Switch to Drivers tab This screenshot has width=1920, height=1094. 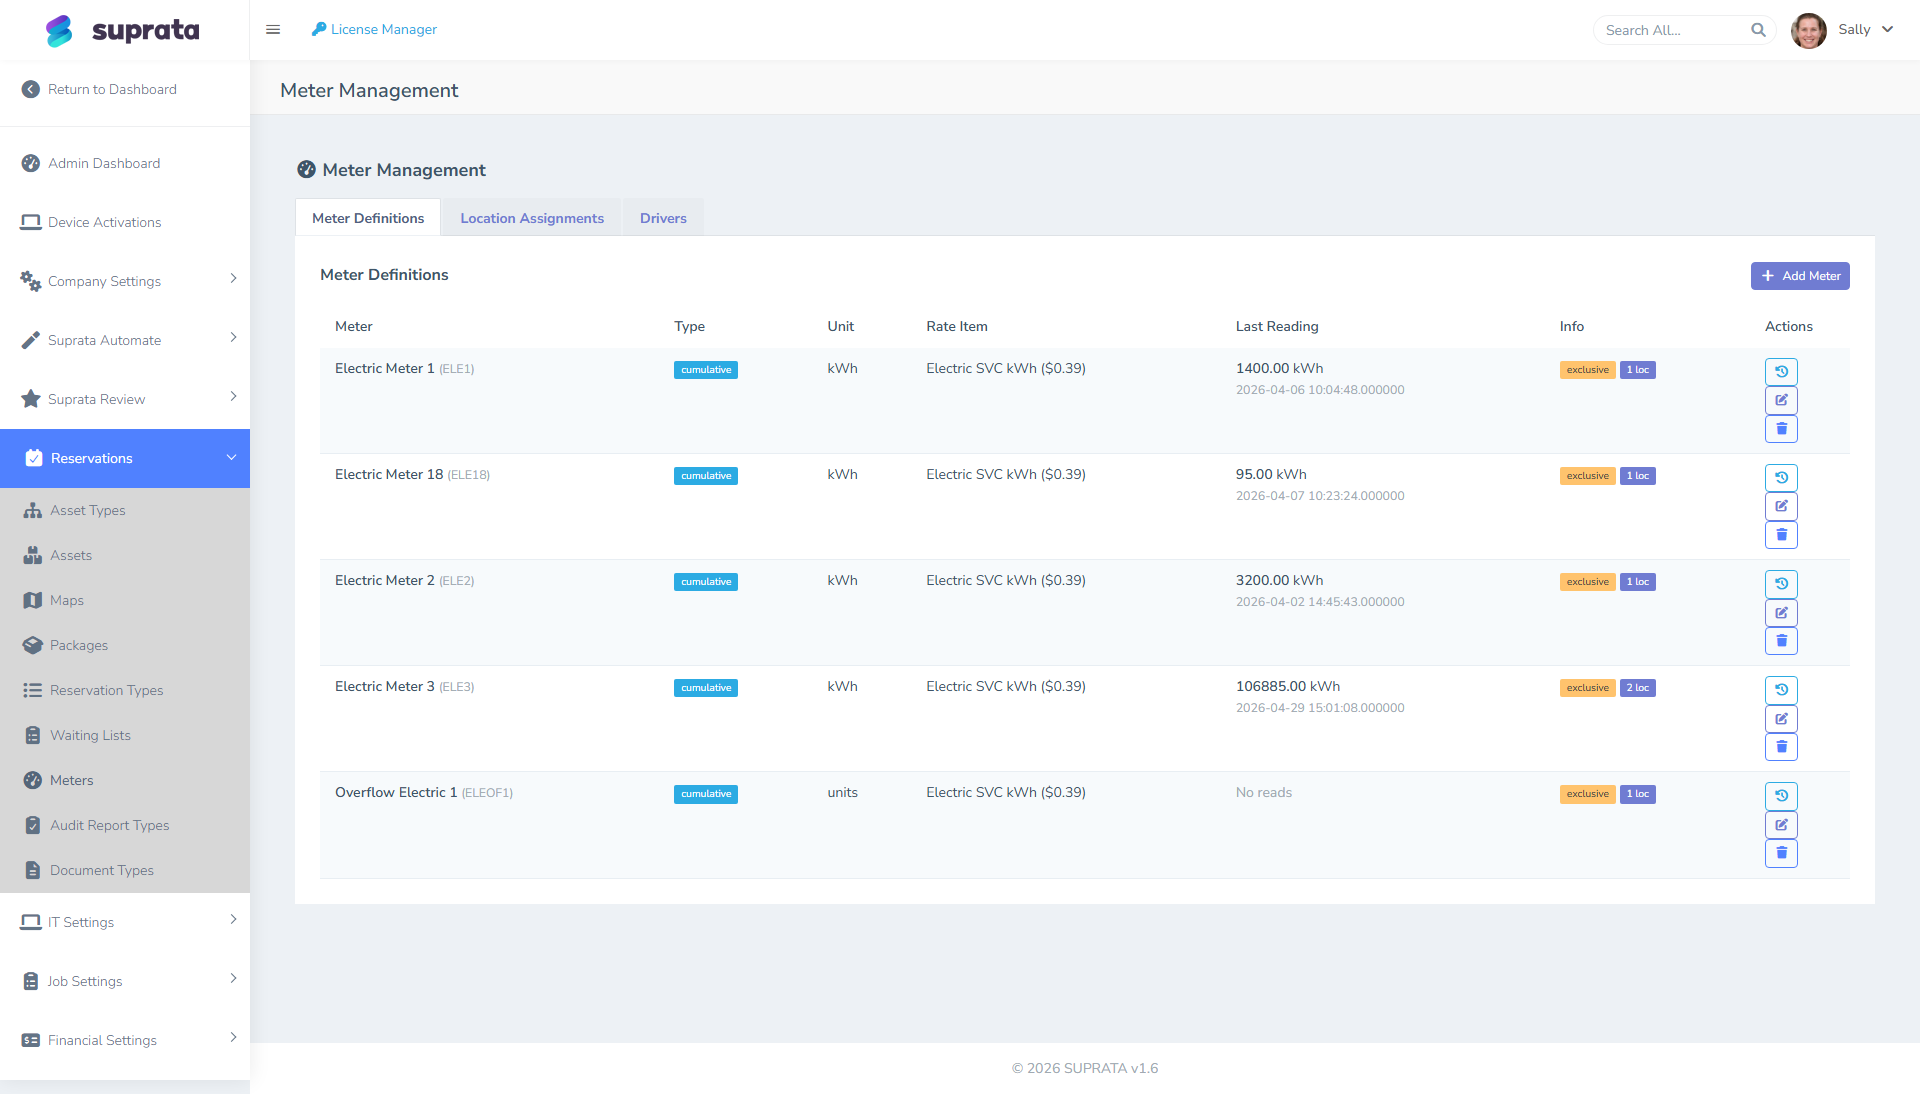(x=663, y=218)
